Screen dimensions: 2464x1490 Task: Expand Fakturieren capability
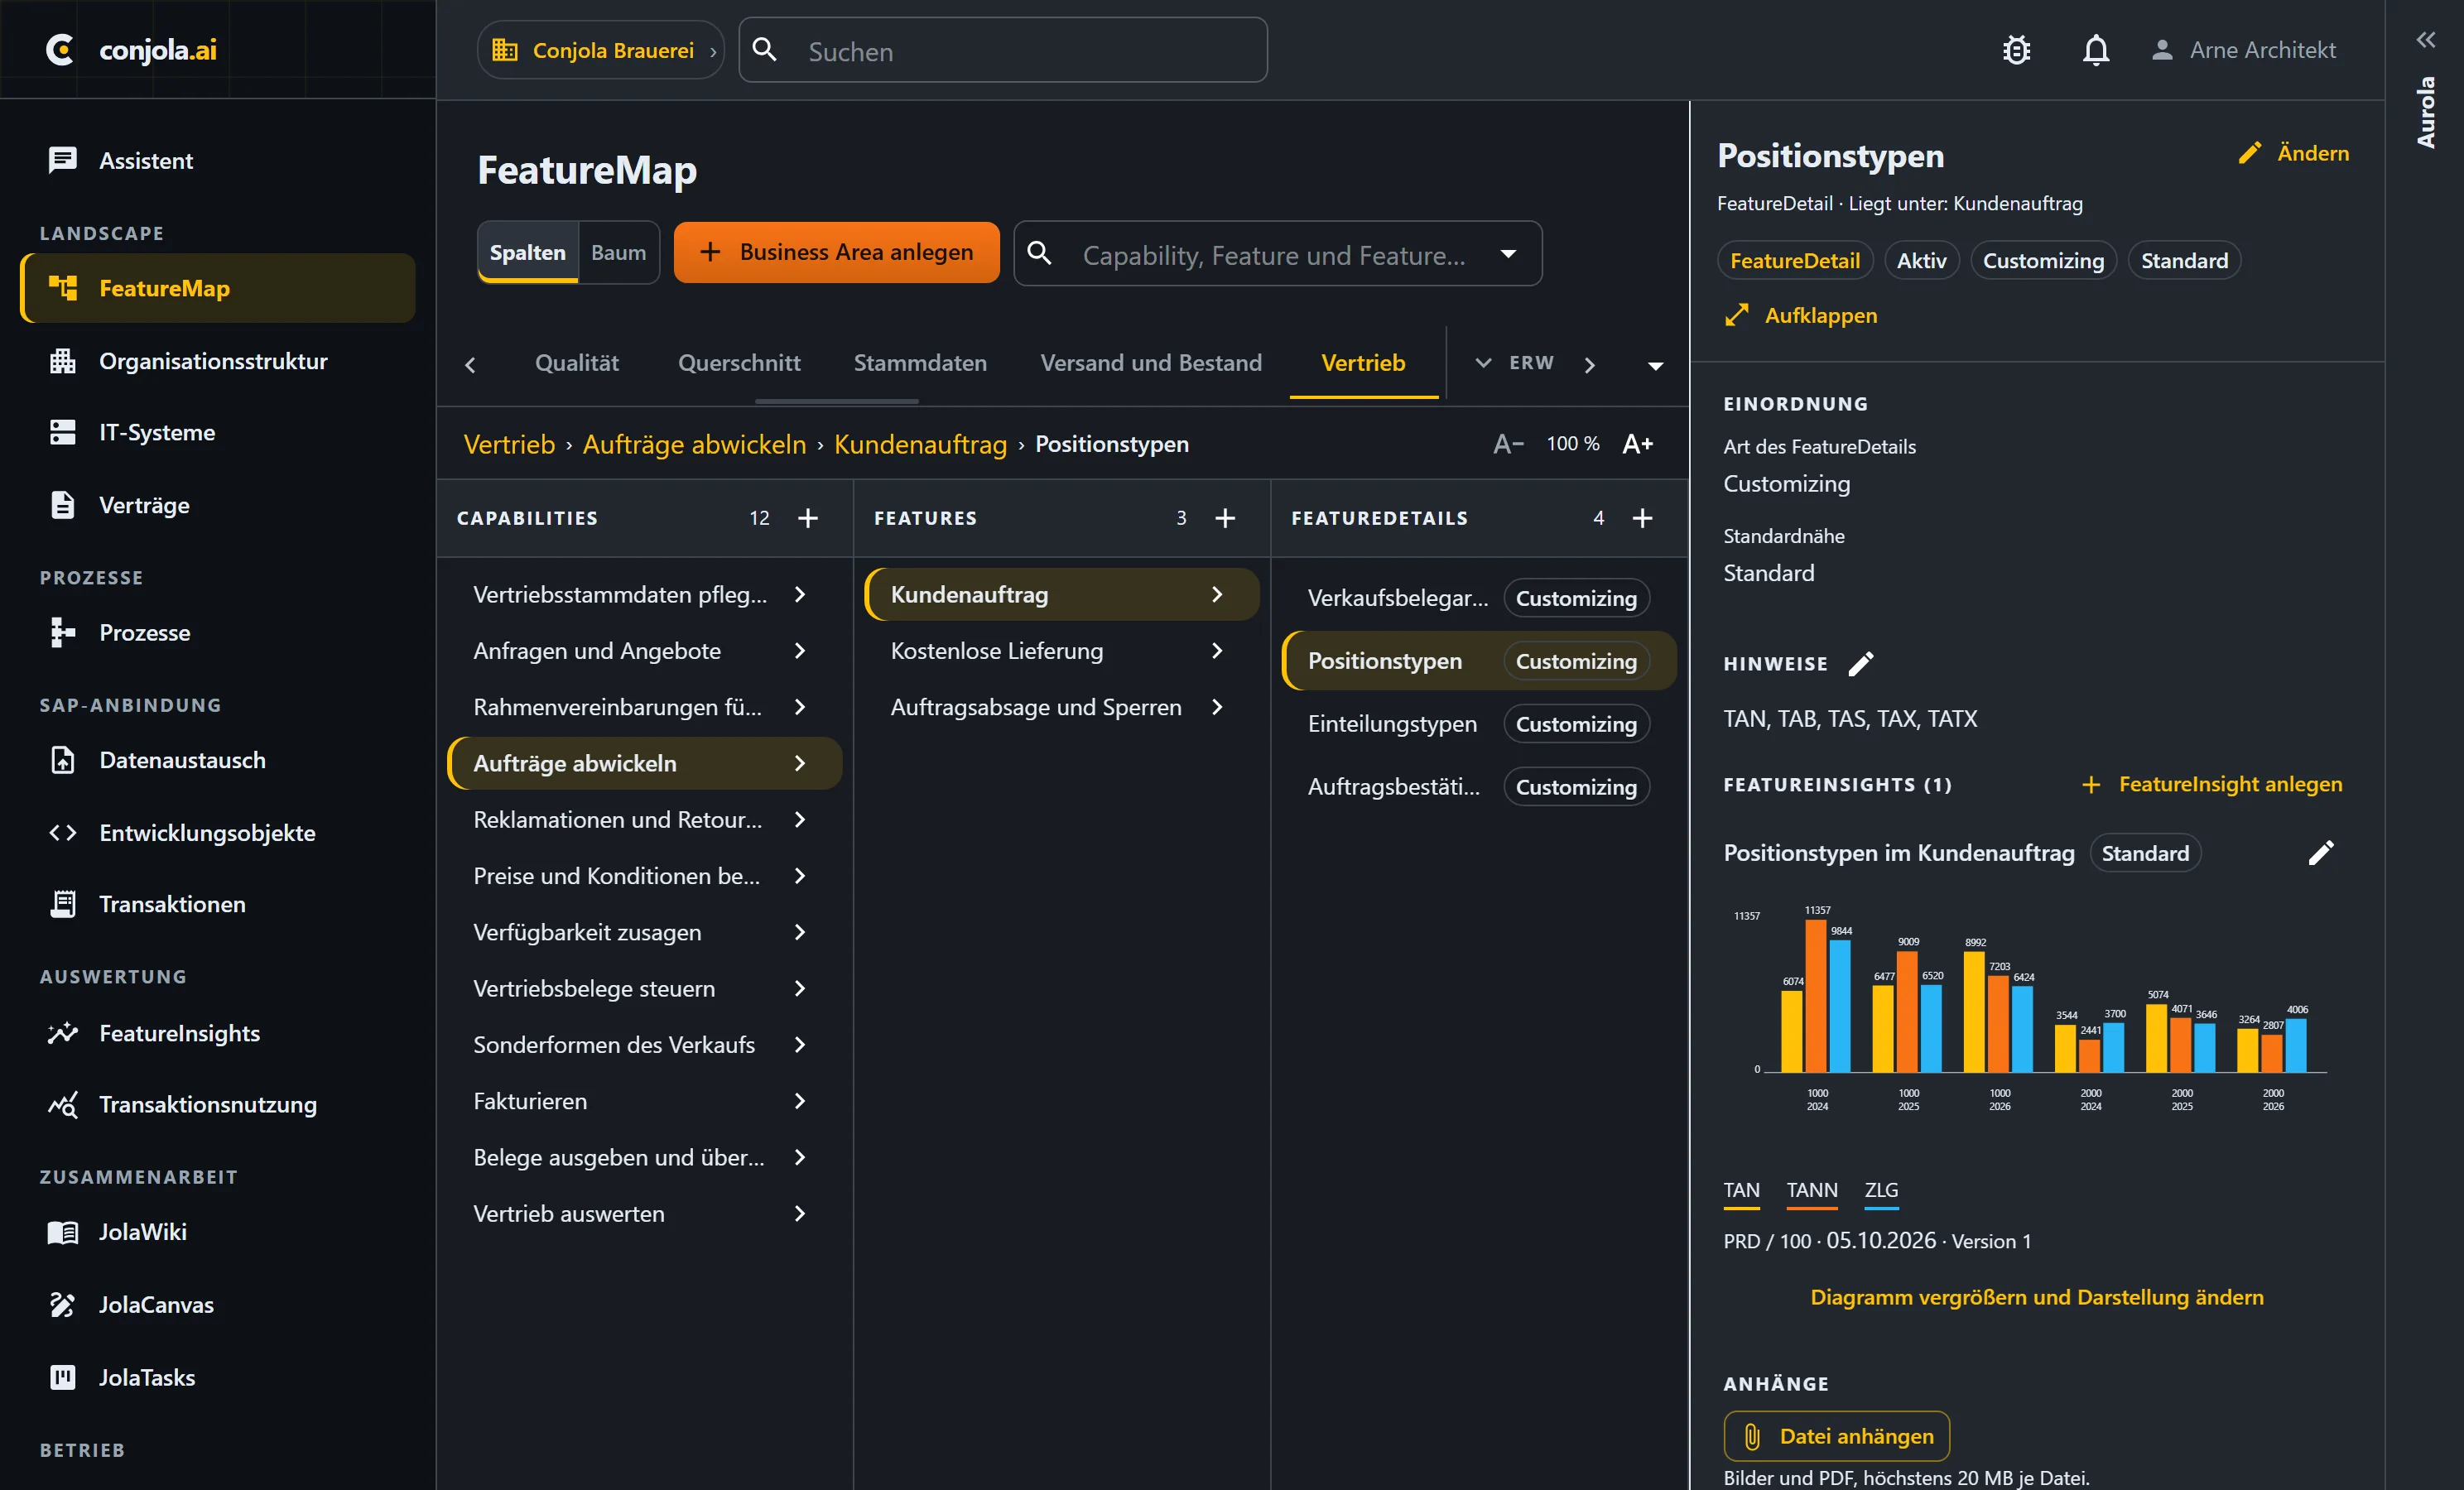645,1101
